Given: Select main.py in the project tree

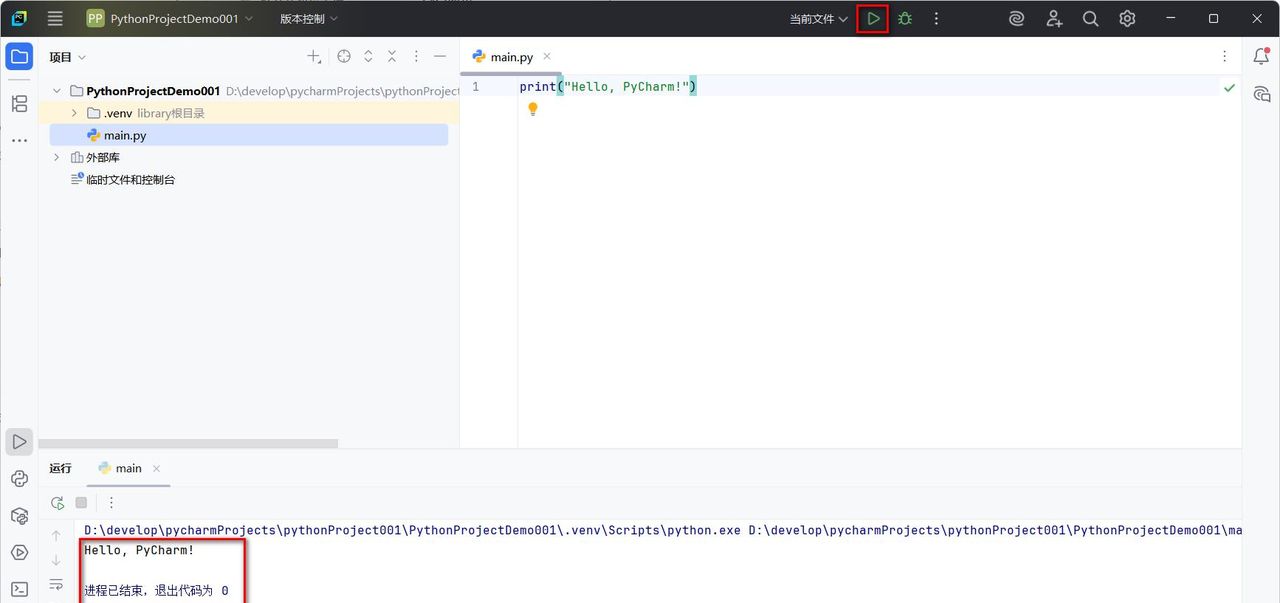Looking at the screenshot, I should pos(125,135).
